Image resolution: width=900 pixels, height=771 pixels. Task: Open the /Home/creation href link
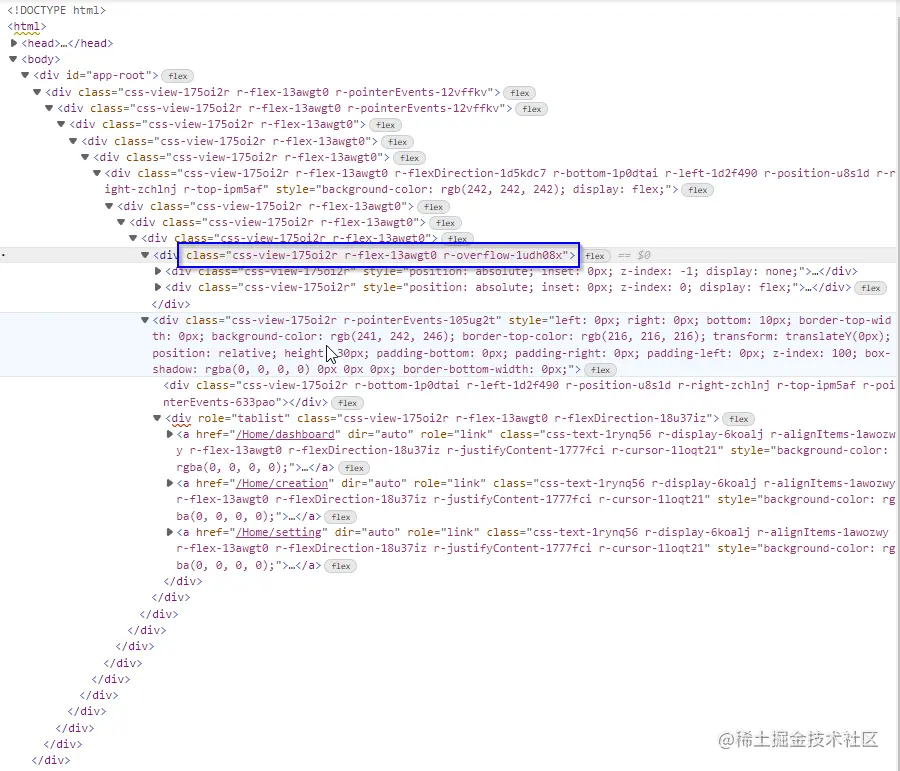(x=282, y=483)
